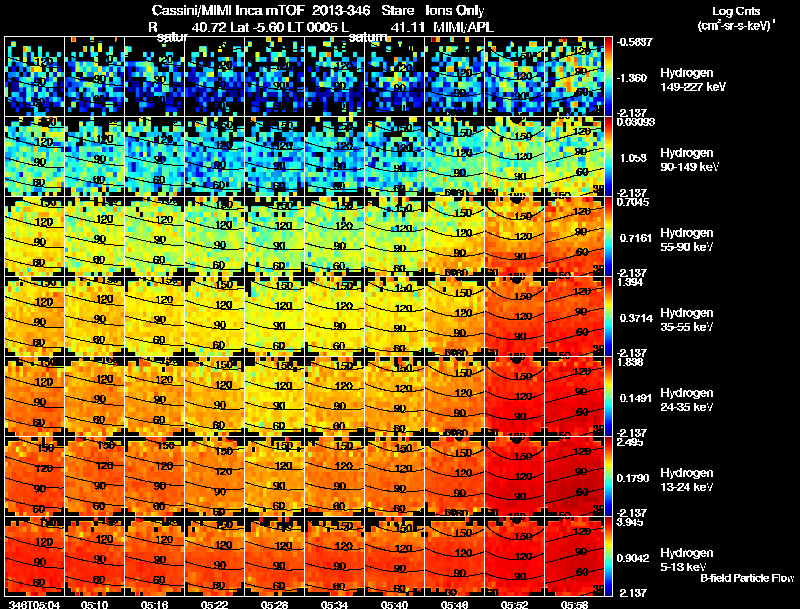Click the '0.03093' colorbar value
The height and width of the screenshot is (609, 800).
coord(636,122)
